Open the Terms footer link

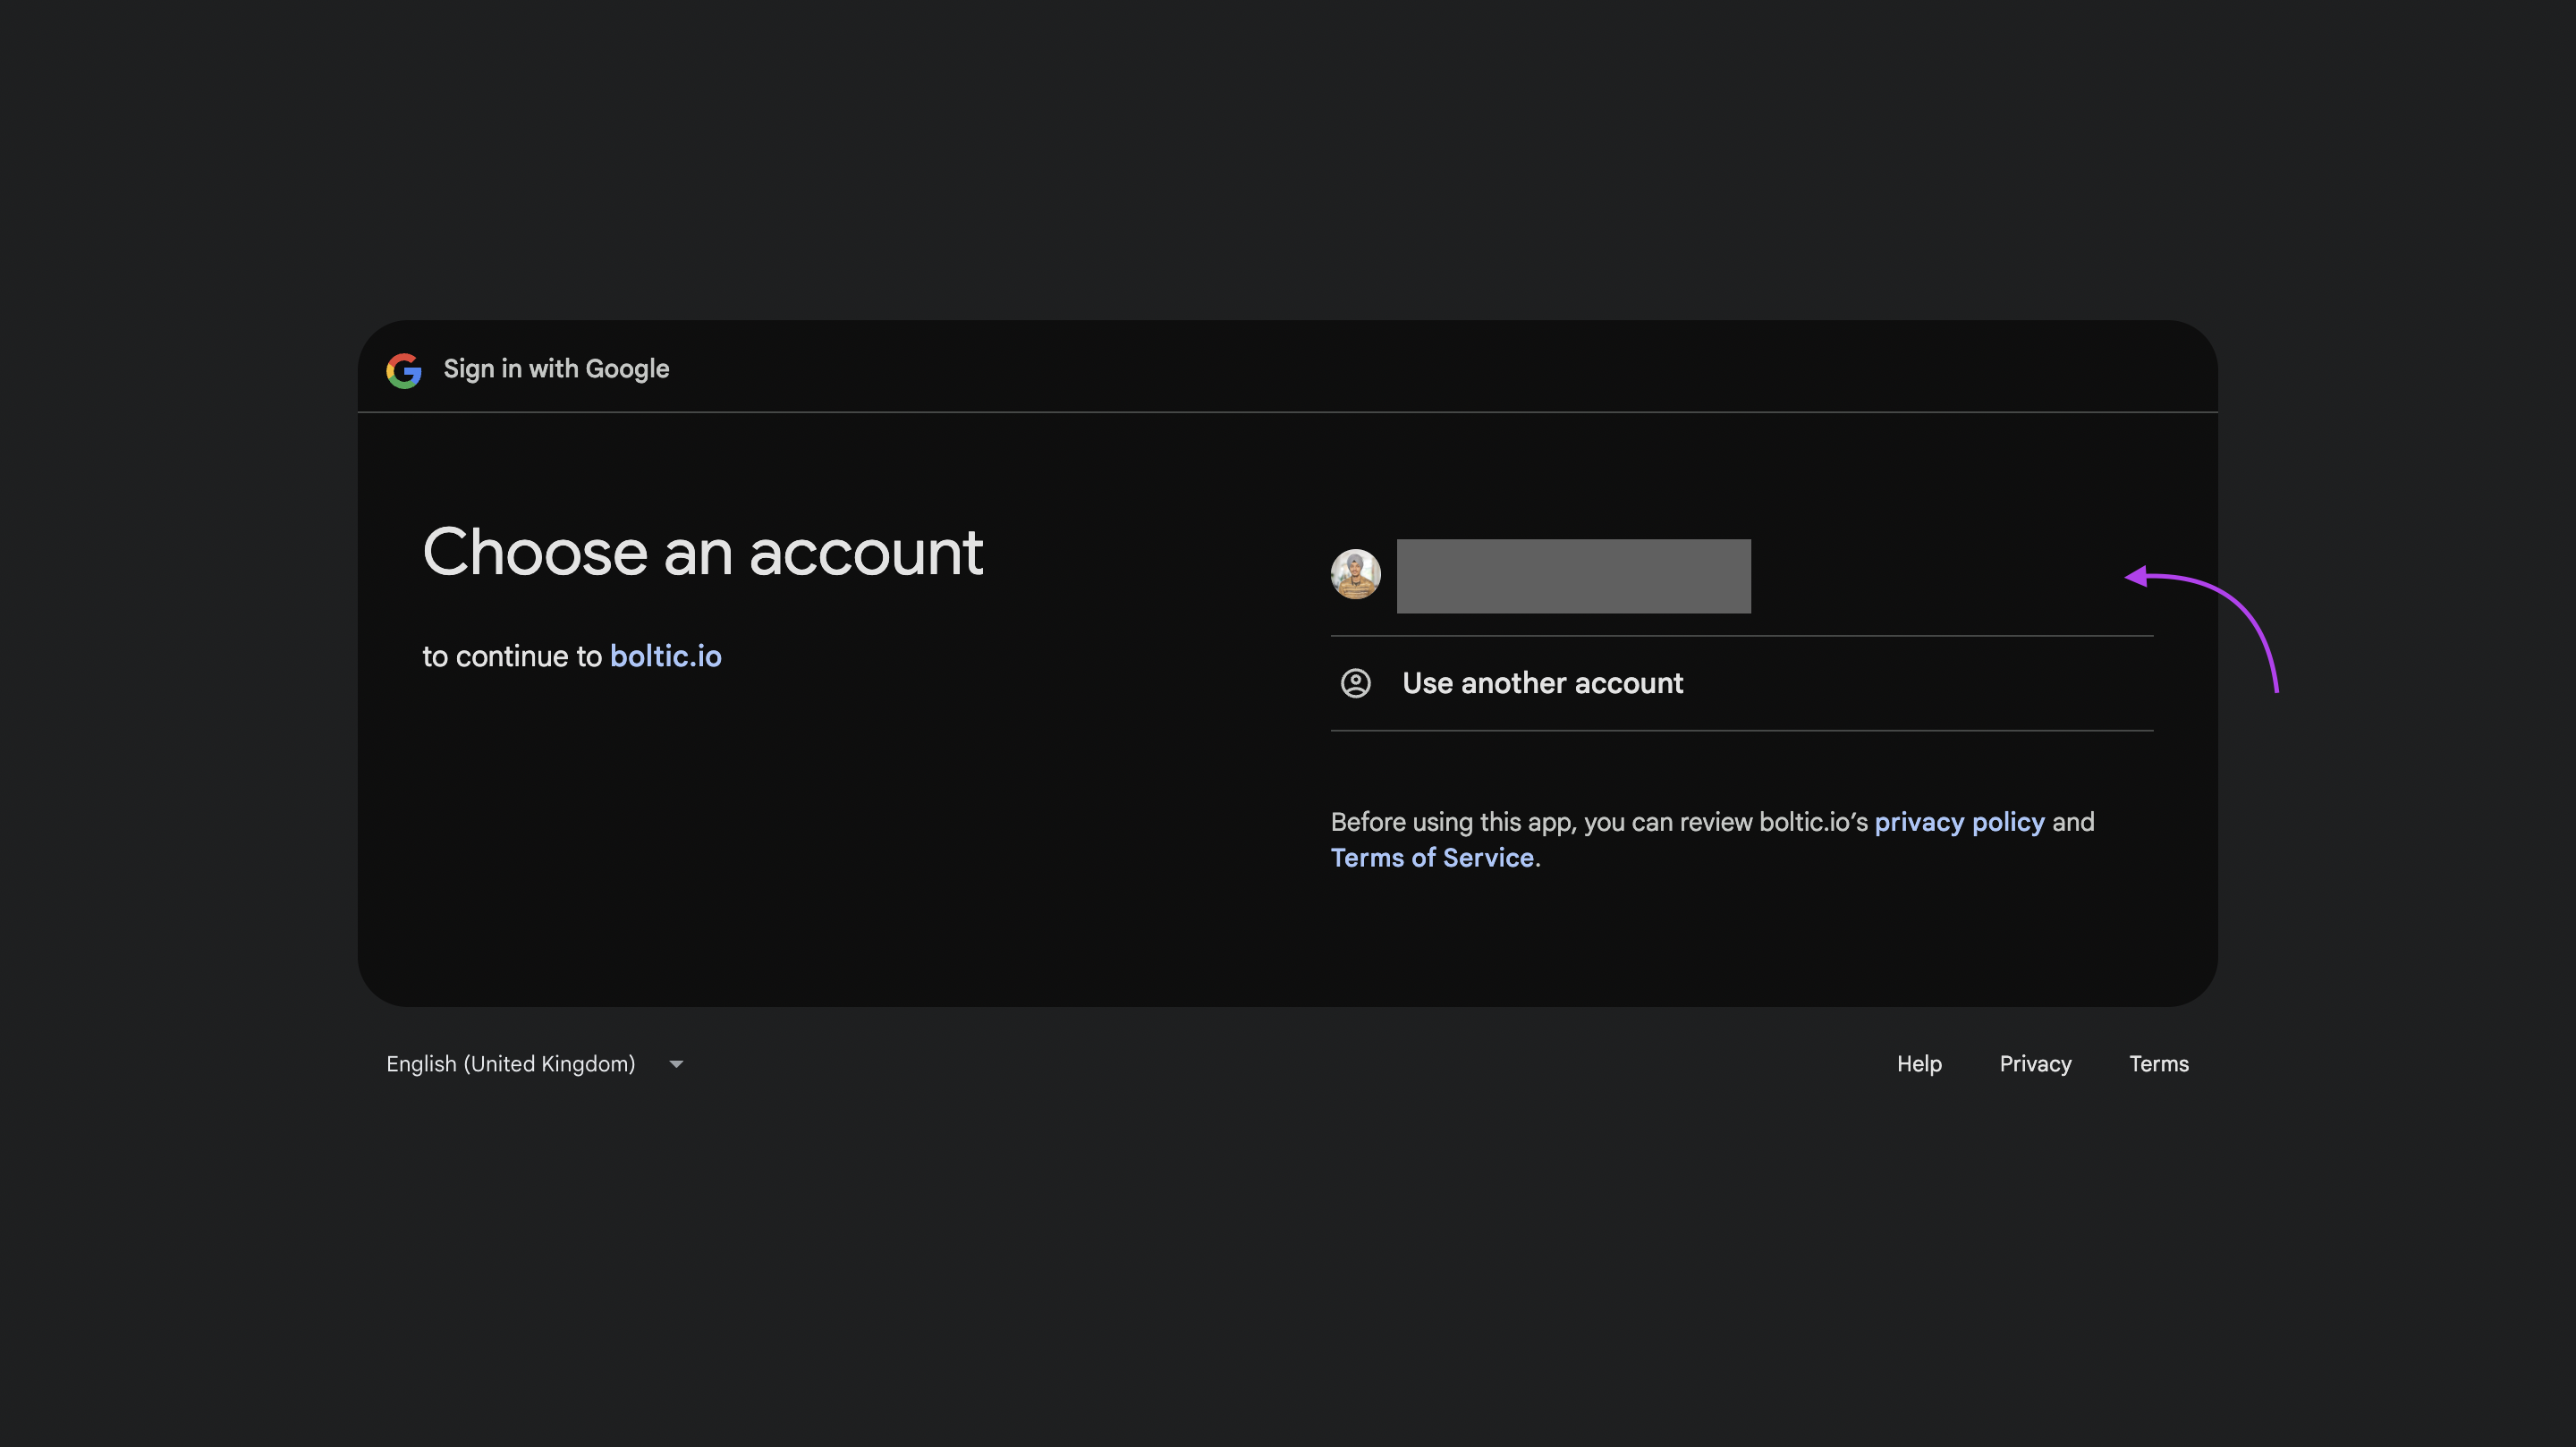coord(2158,1064)
